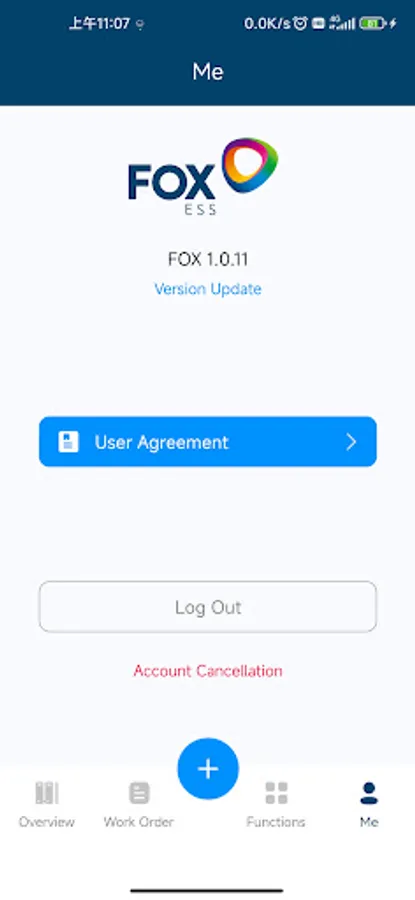Tap the FOX 1.0.11 version text
The height and width of the screenshot is (900, 415).
208,259
